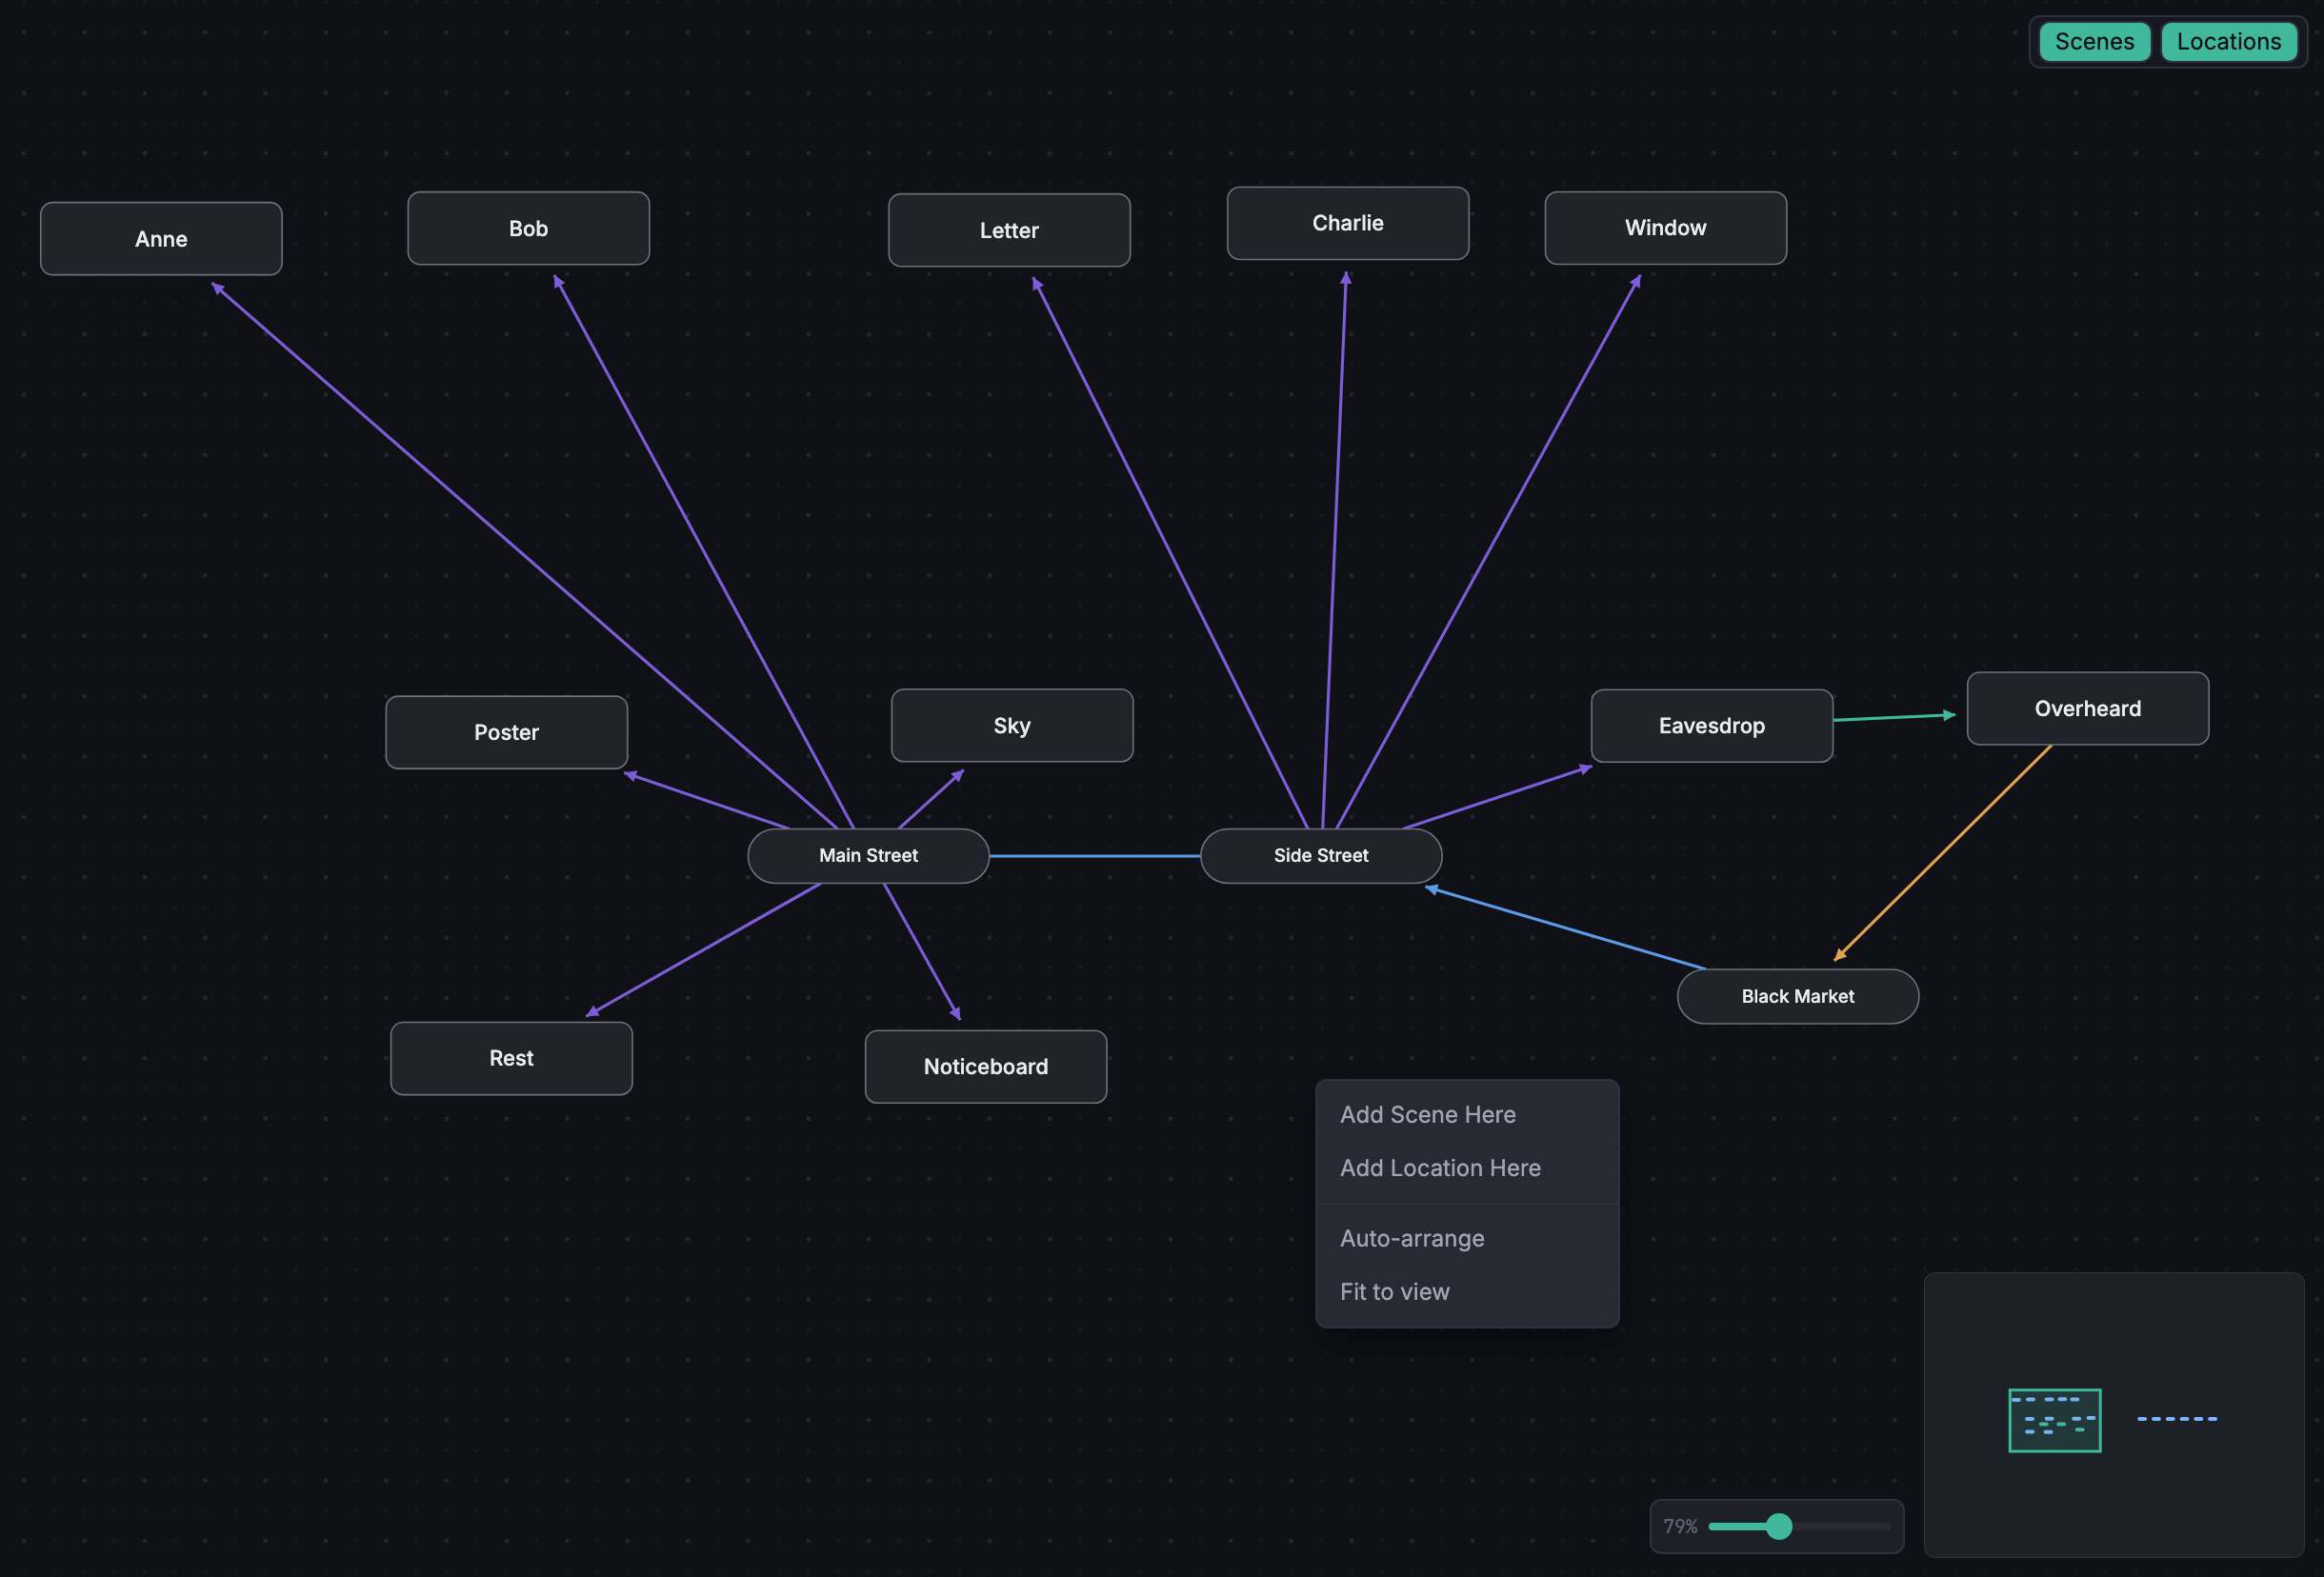
Task: Choose Add Scene Here from context menu
Action: (x=1467, y=1114)
